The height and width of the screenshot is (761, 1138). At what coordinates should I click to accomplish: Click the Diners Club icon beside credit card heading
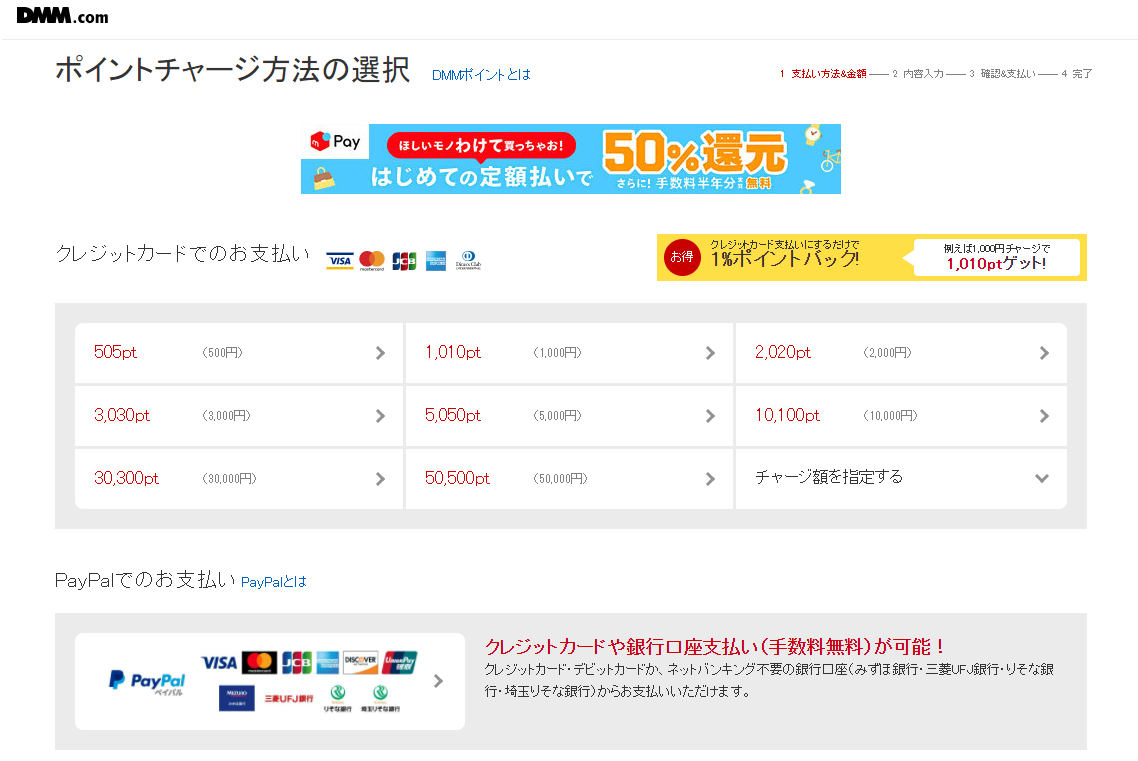point(468,260)
